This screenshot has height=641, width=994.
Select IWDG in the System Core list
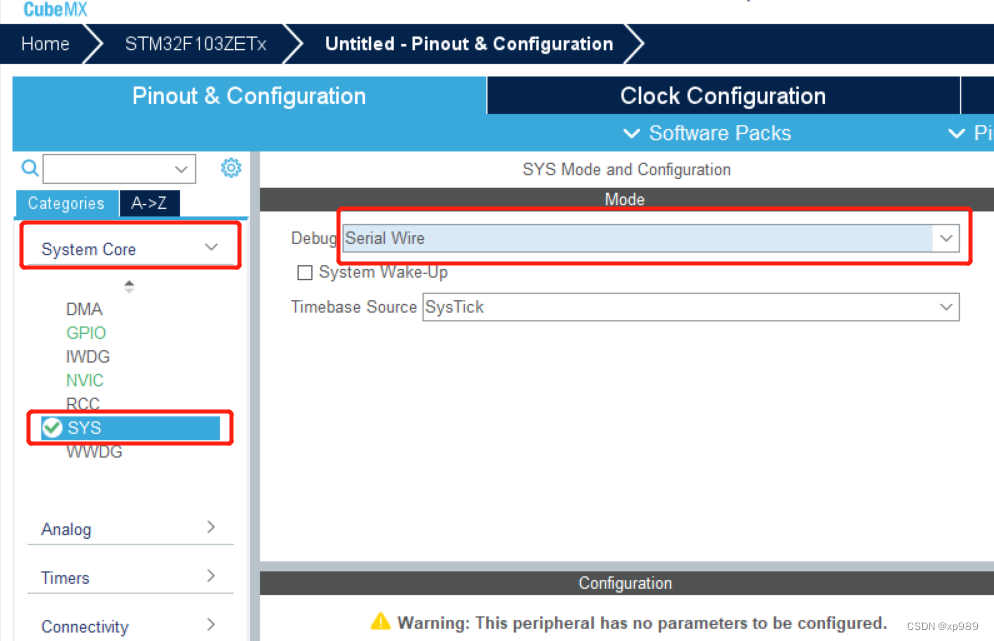pyautogui.click(x=87, y=357)
